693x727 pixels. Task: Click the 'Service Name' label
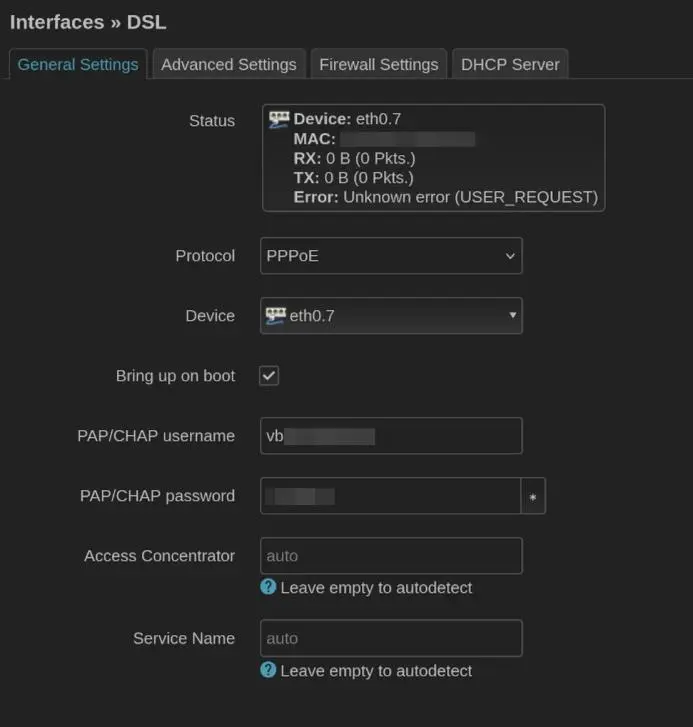[x=184, y=638]
